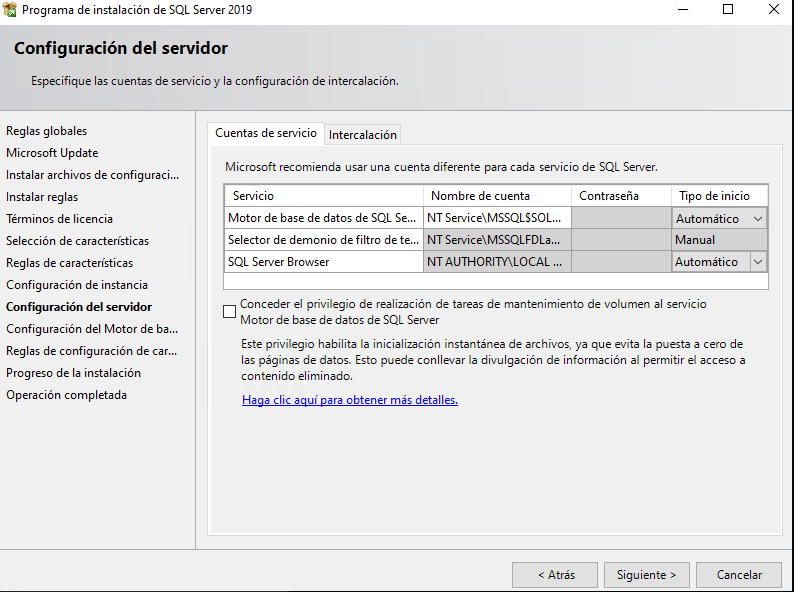Select Términos de licencia step

click(59, 219)
